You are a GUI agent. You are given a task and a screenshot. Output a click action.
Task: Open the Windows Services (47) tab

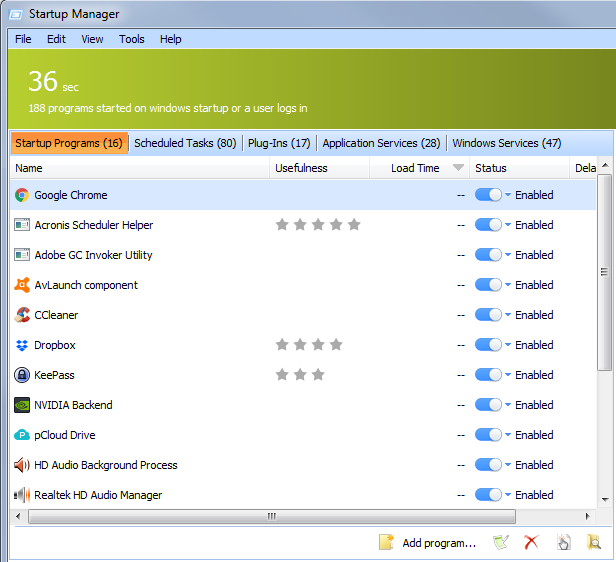[507, 143]
